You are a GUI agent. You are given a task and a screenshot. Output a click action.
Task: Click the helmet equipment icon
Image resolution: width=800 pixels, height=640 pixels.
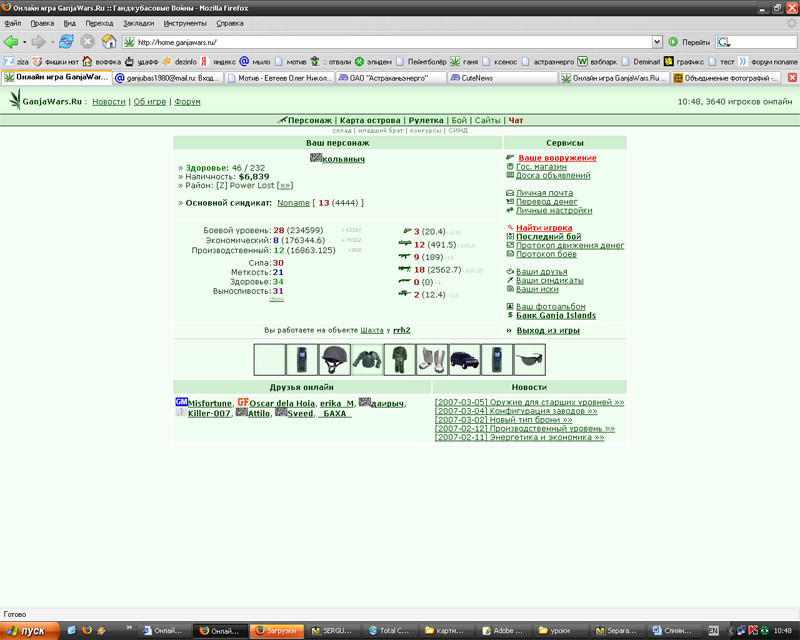335,359
